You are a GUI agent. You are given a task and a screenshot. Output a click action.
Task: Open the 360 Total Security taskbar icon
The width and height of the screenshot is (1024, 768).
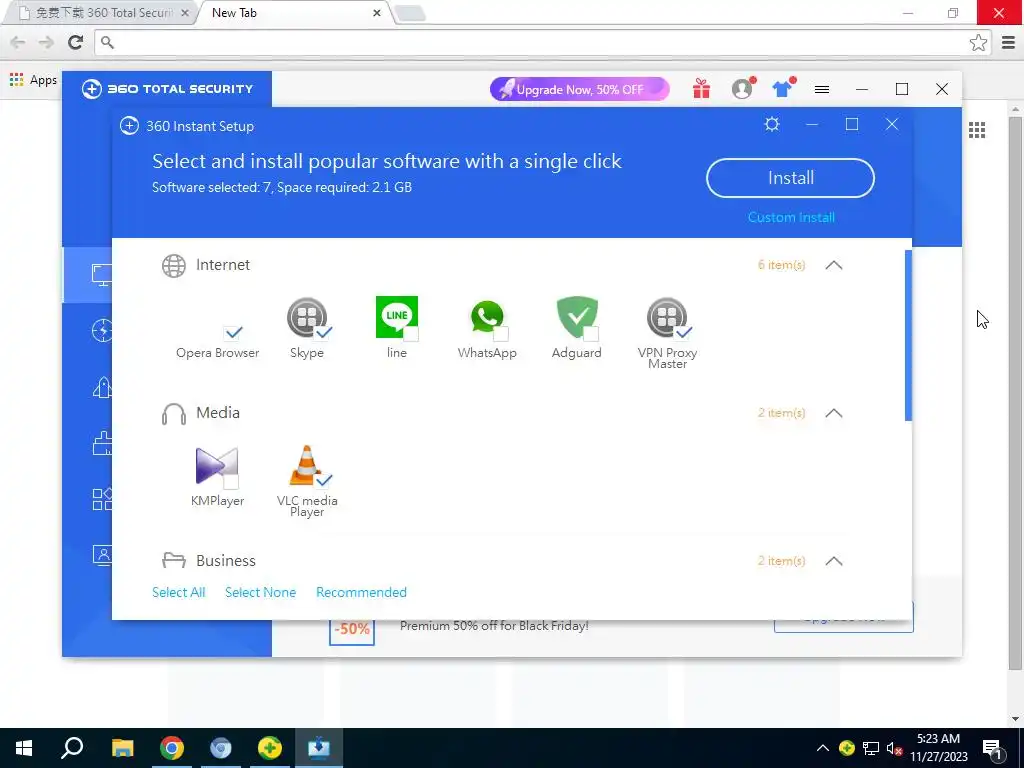coord(270,748)
